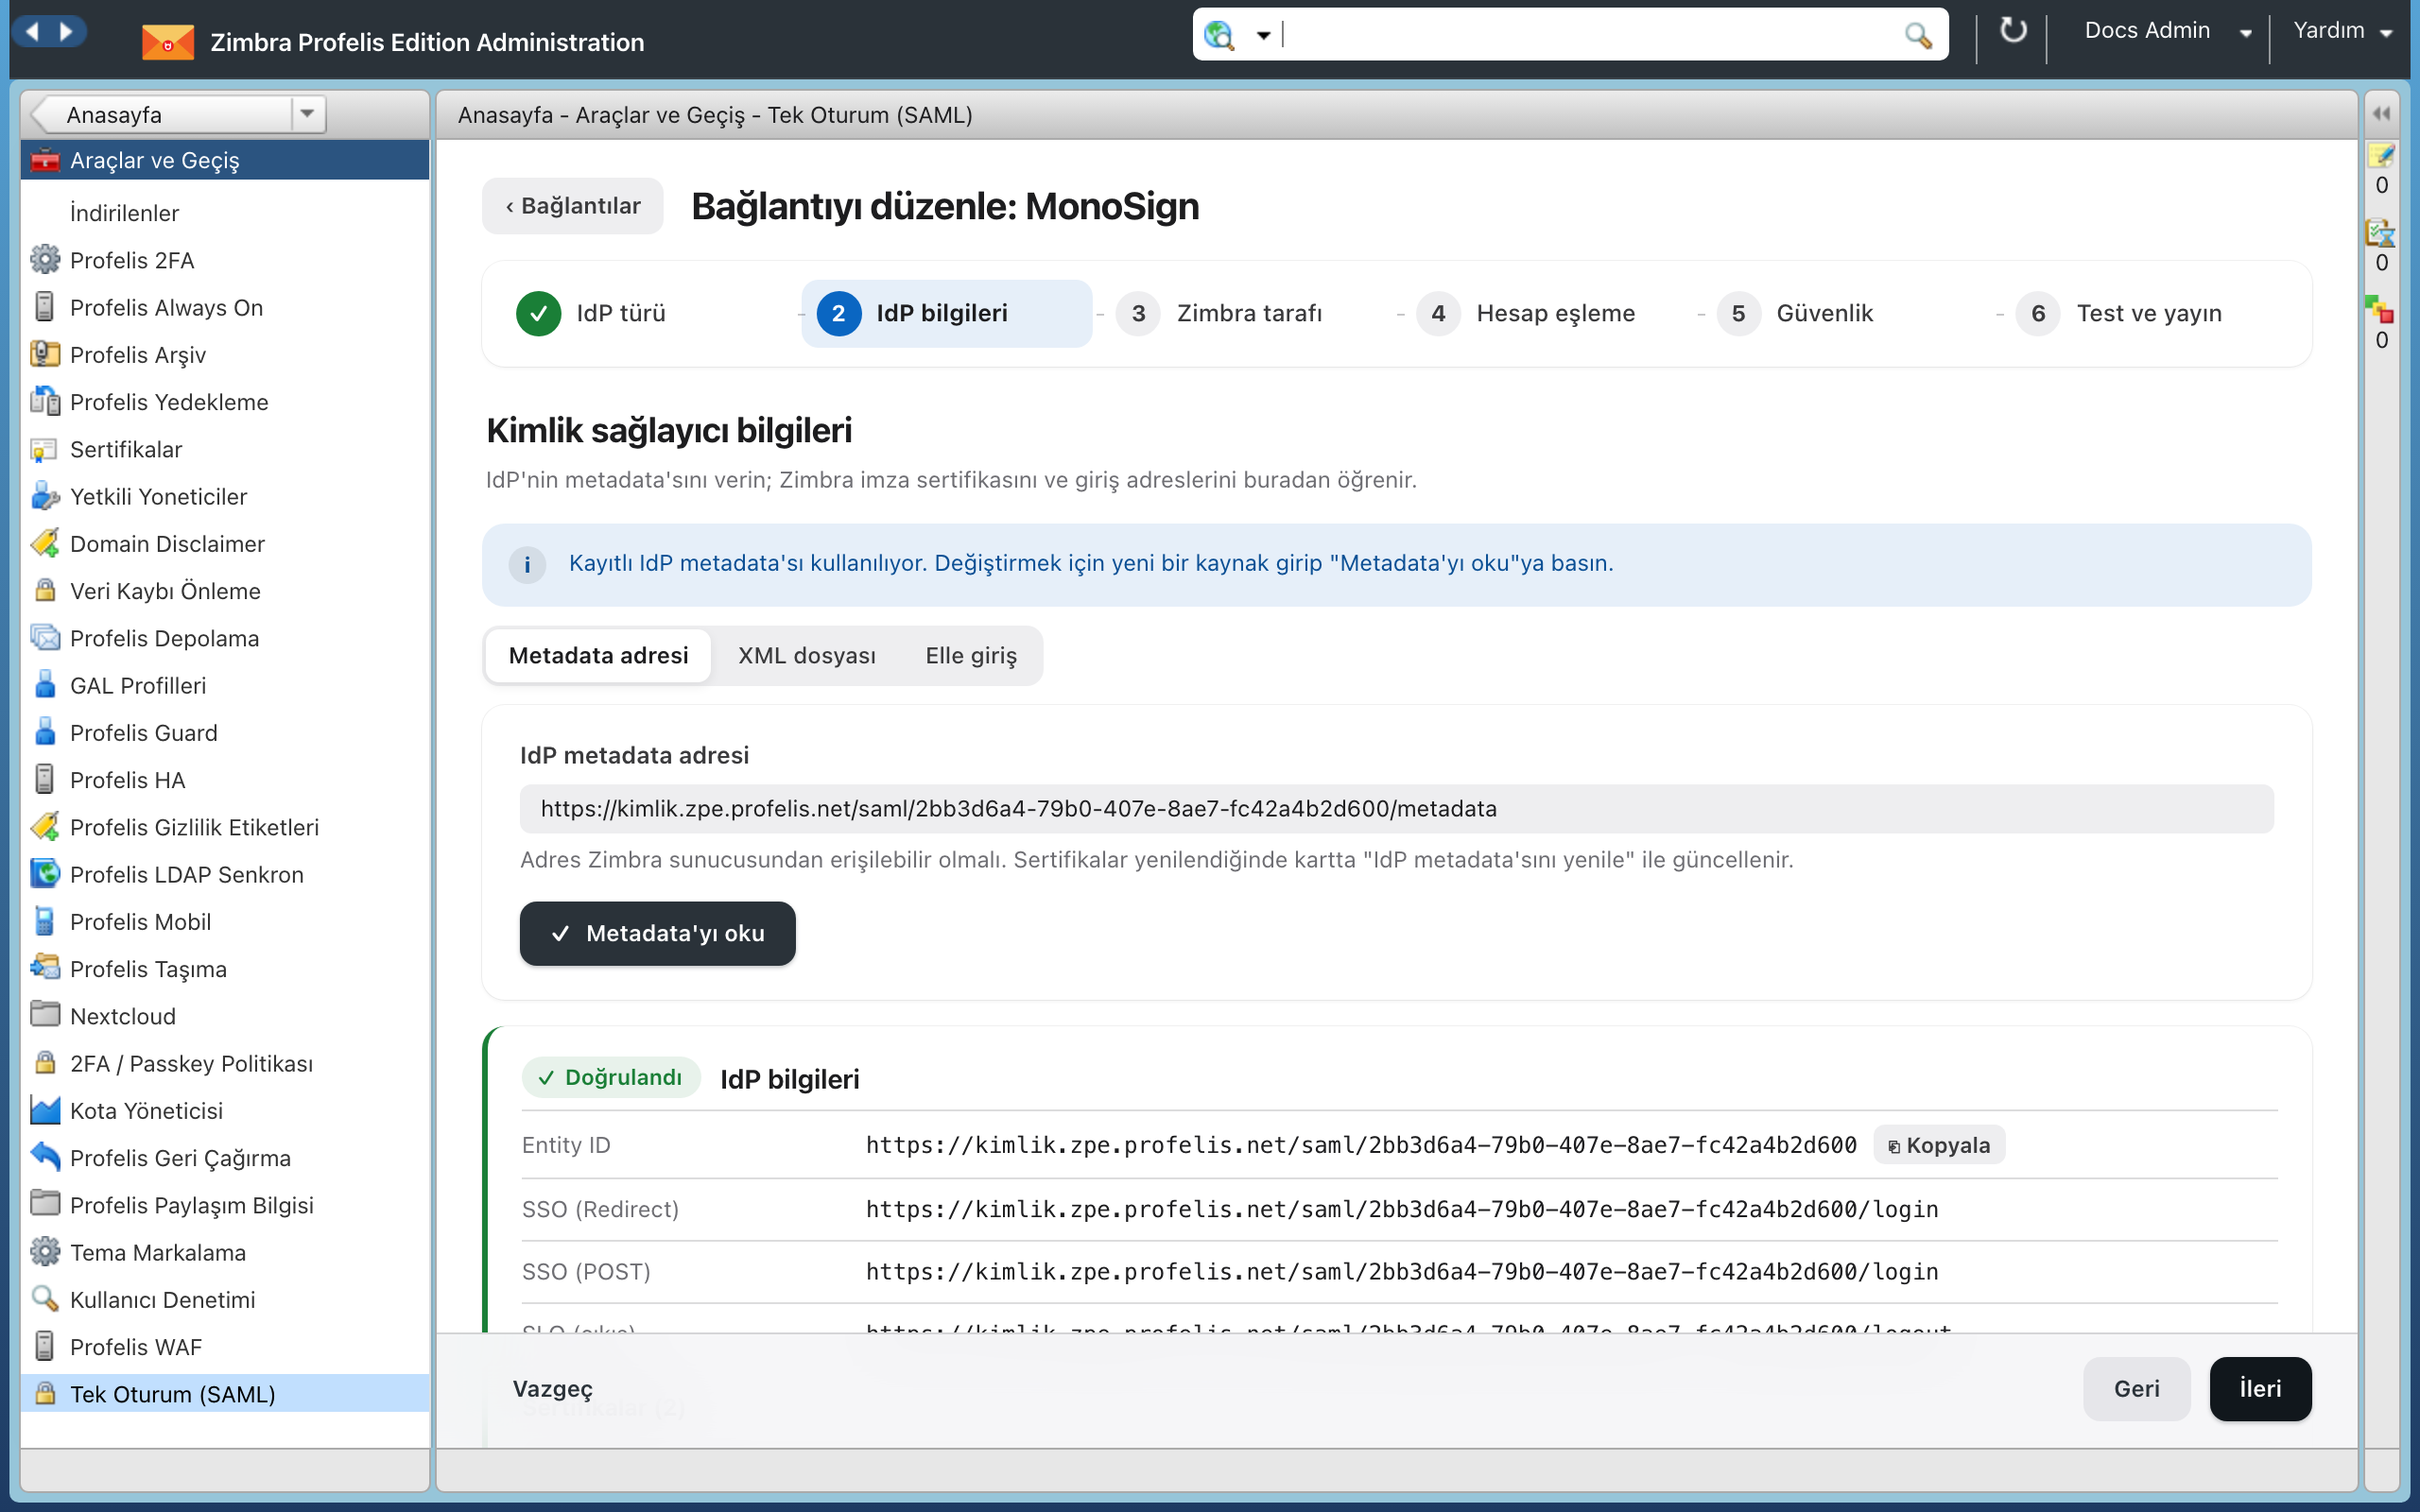Open the Docs Admin account dropdown

coord(2165,32)
